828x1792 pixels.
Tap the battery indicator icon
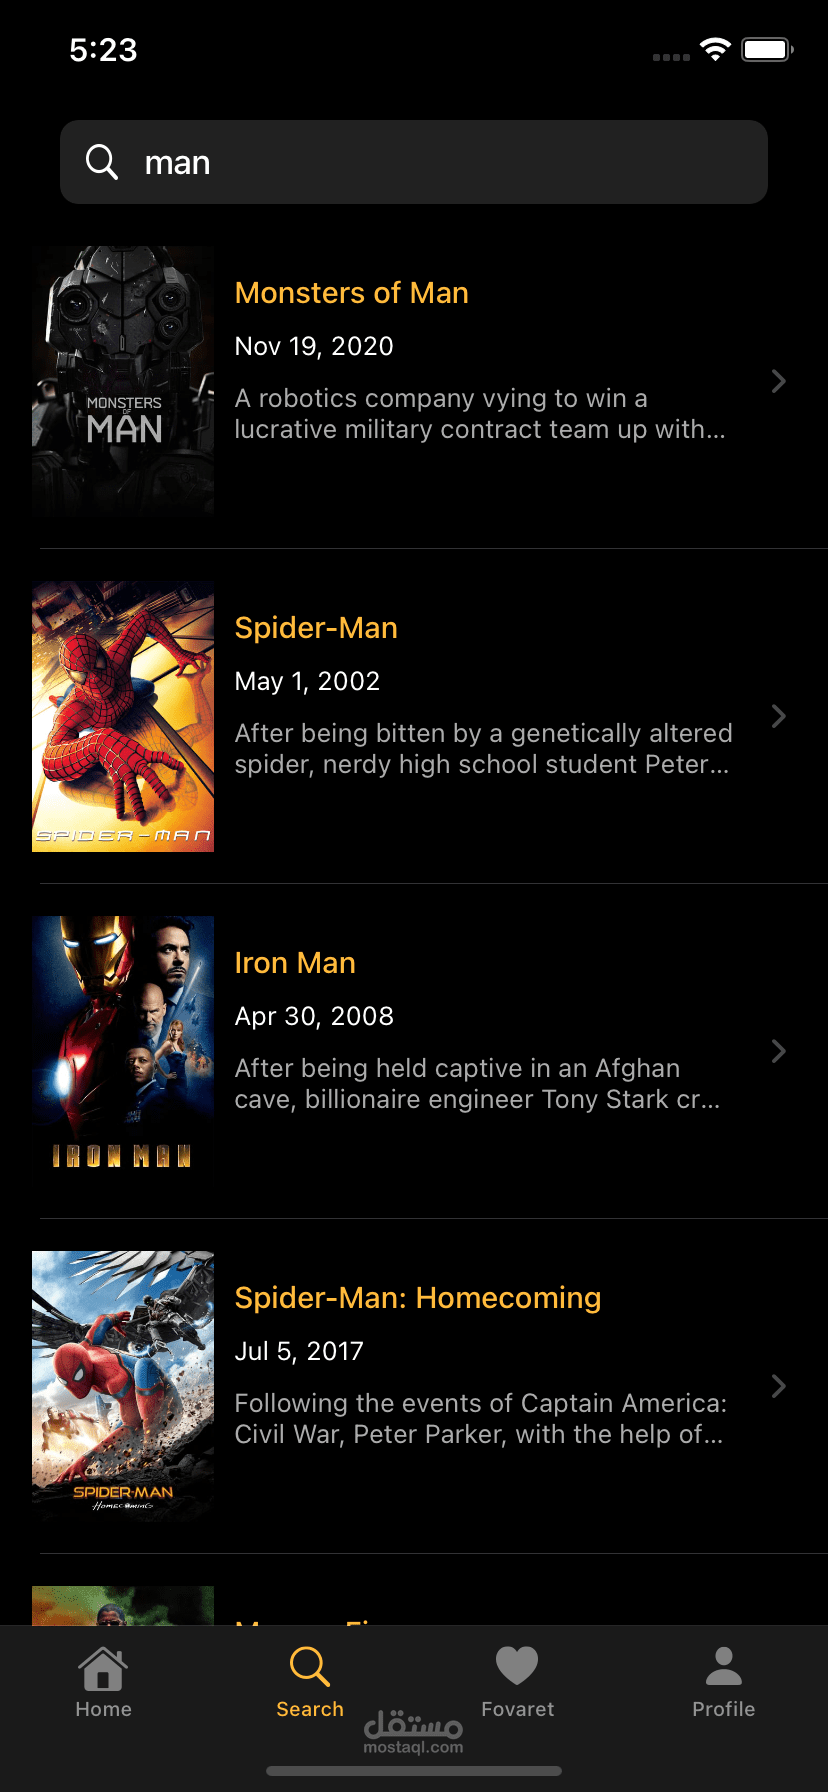click(x=767, y=49)
